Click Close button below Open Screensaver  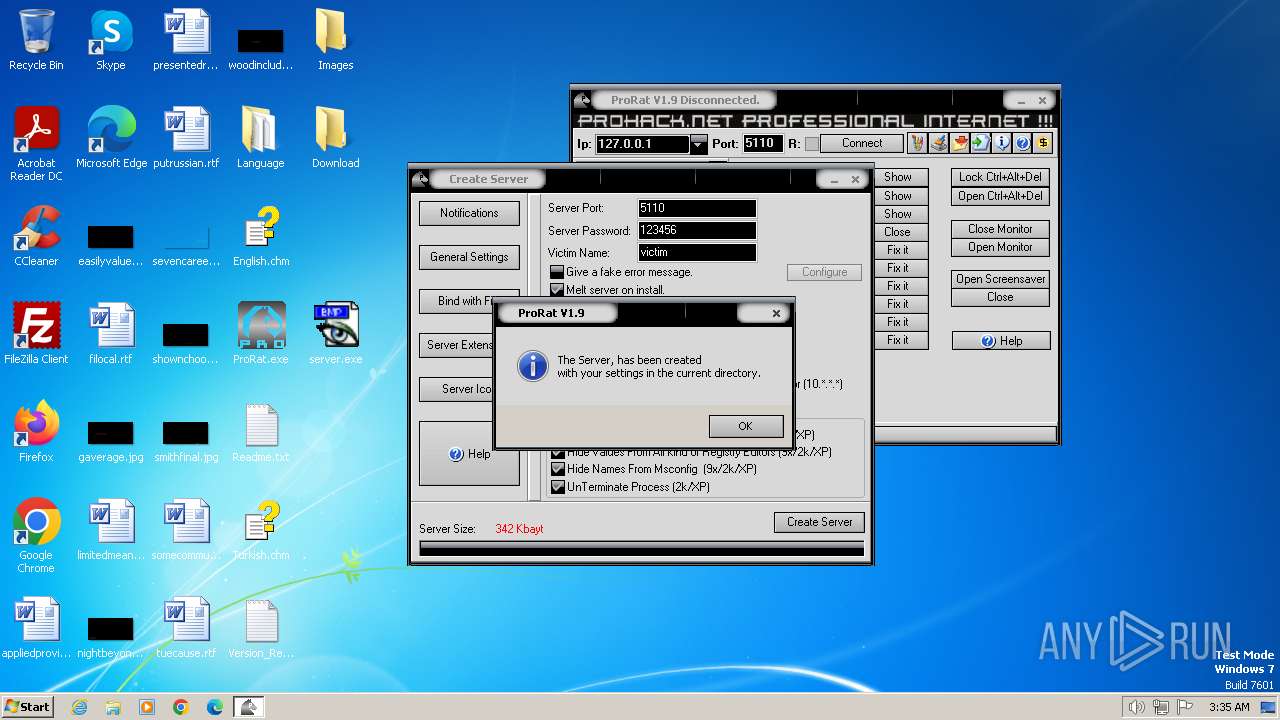[x=1000, y=297]
